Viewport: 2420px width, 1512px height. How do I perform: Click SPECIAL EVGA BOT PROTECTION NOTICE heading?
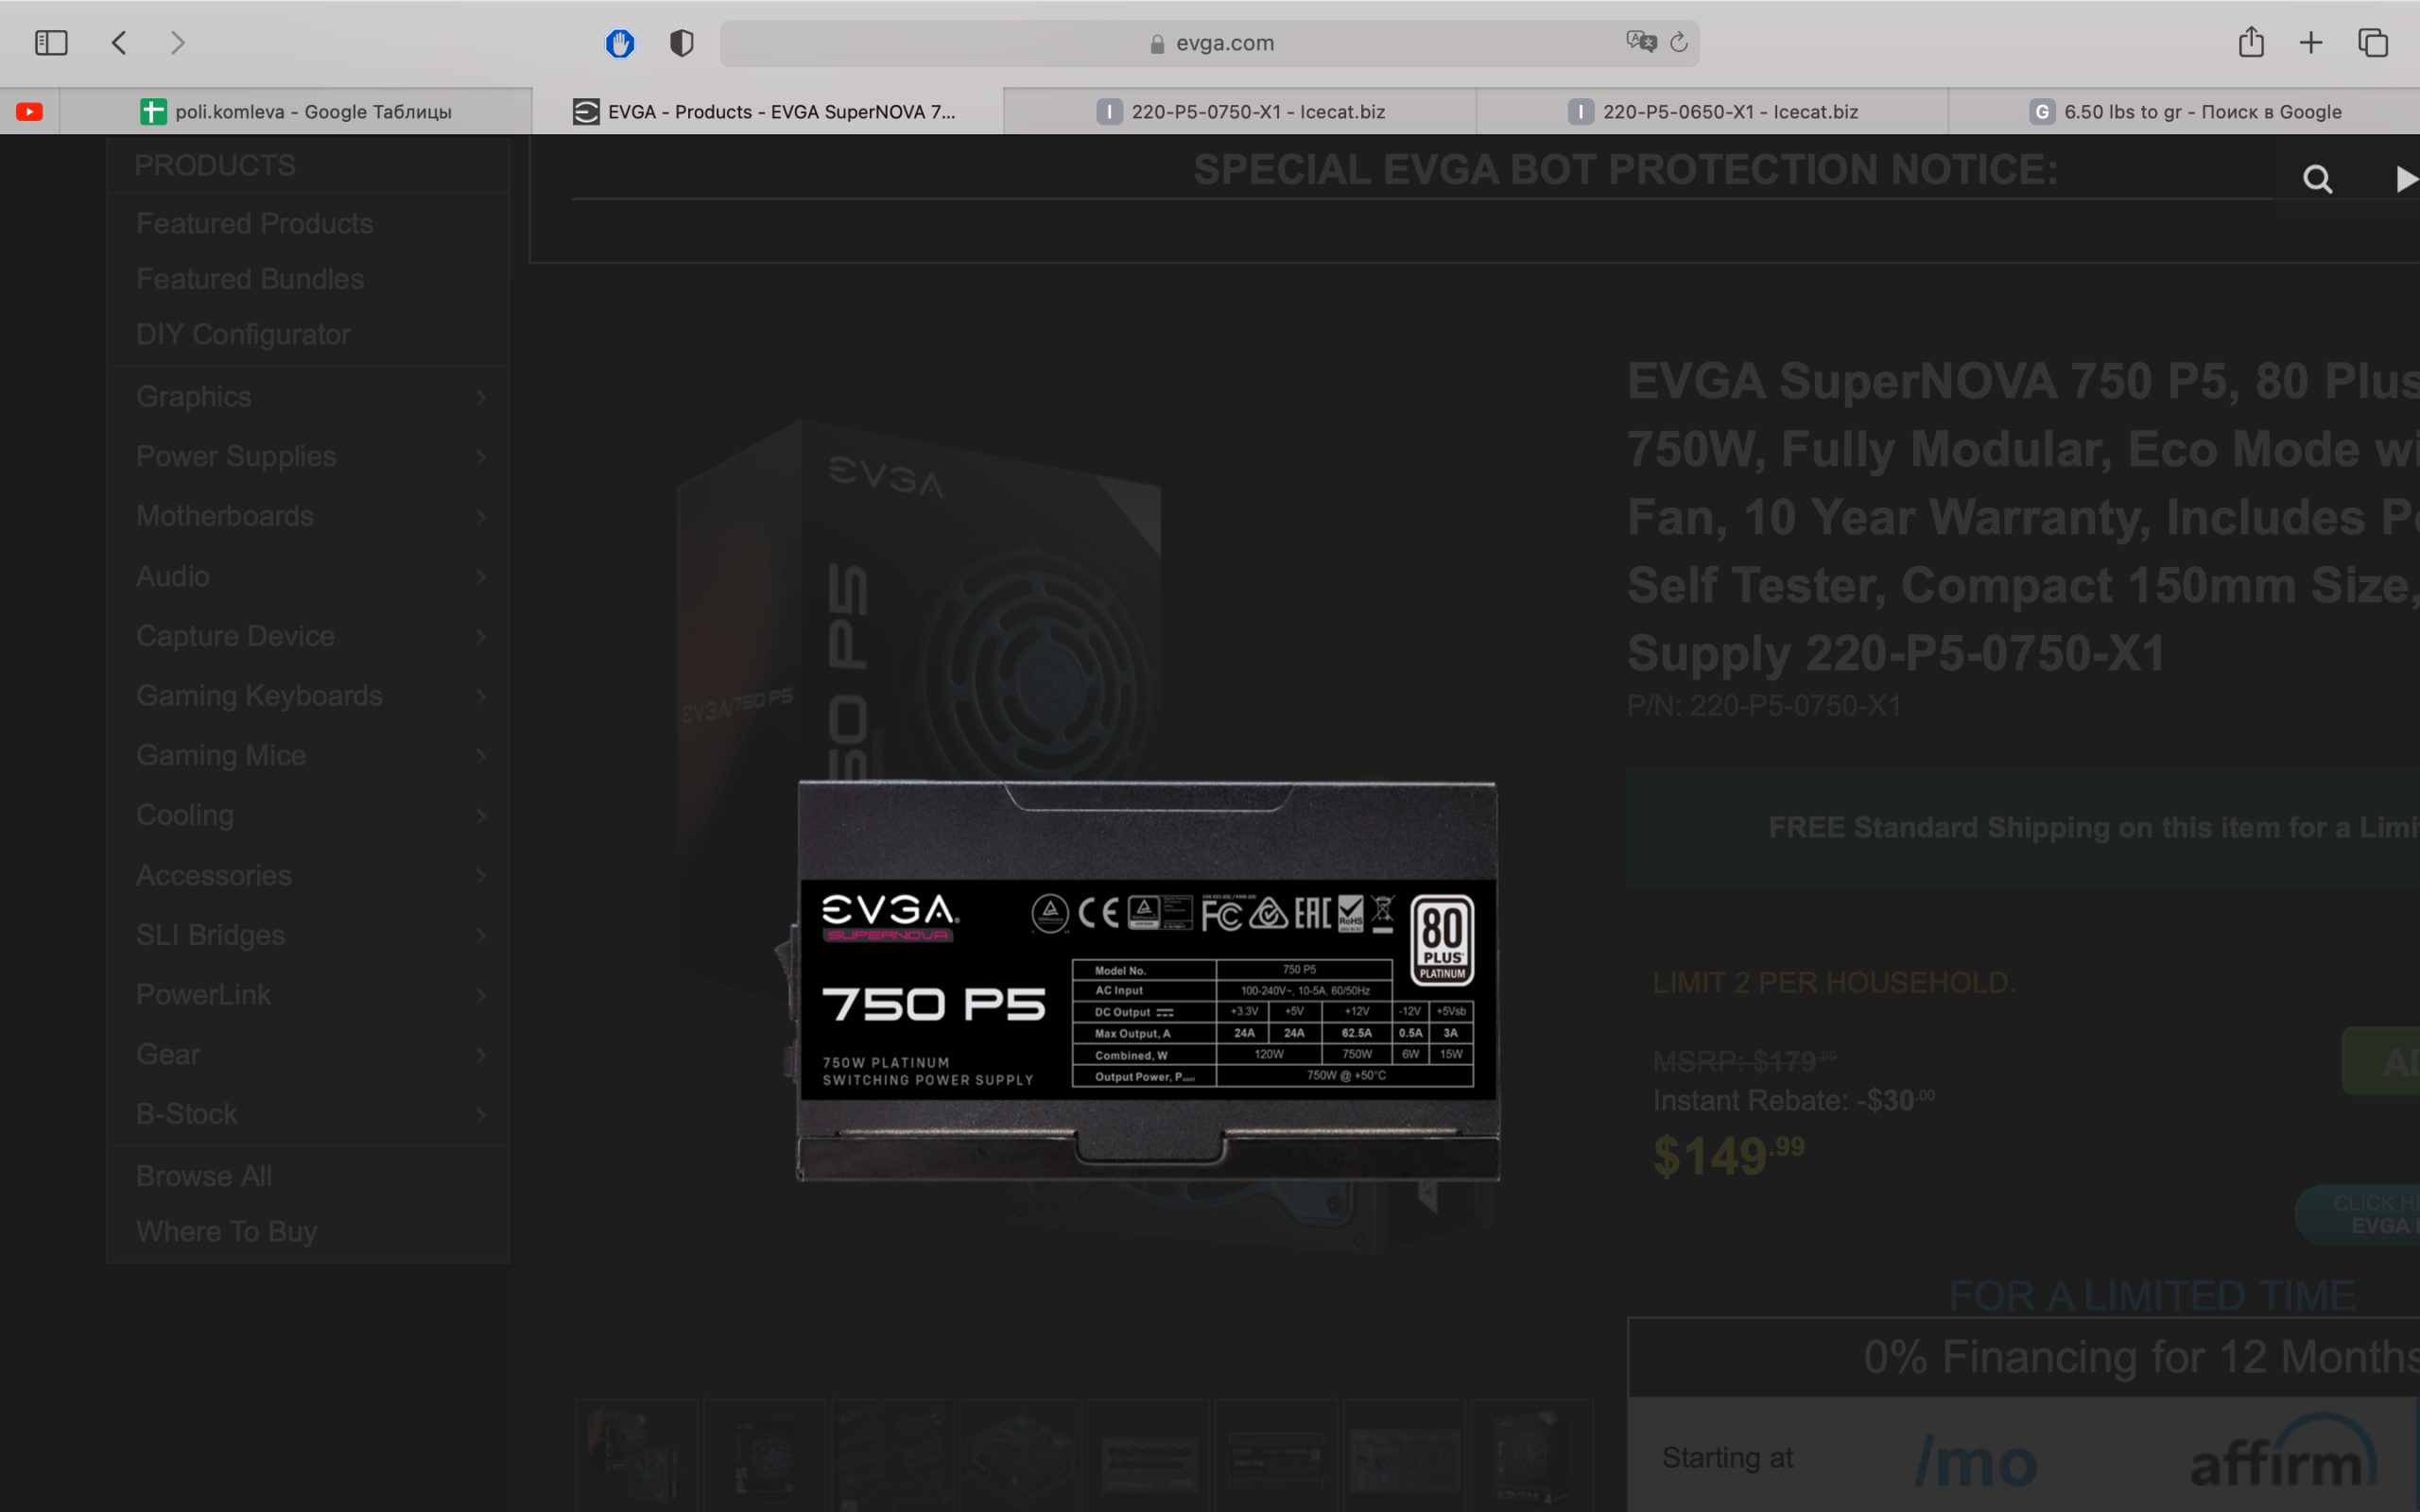click(1626, 169)
